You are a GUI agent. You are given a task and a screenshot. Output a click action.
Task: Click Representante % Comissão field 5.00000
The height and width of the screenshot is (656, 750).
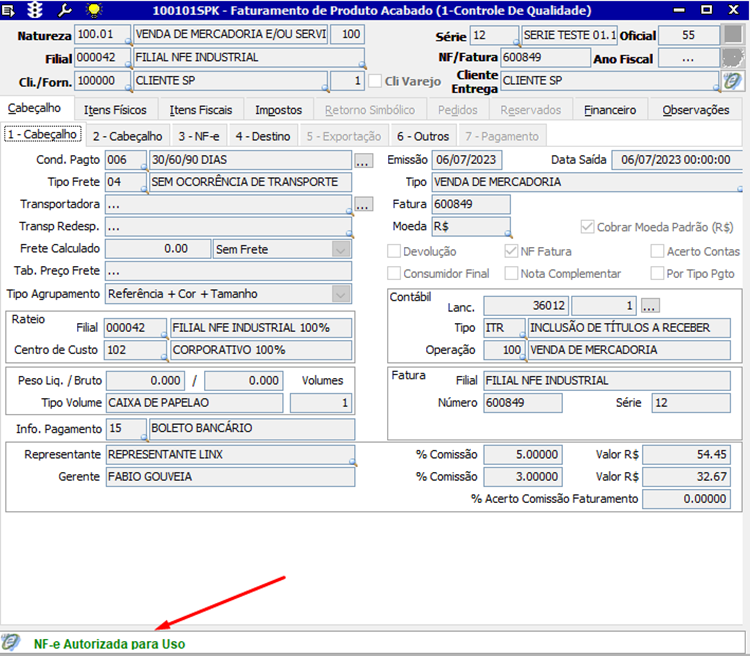pyautogui.click(x=522, y=454)
